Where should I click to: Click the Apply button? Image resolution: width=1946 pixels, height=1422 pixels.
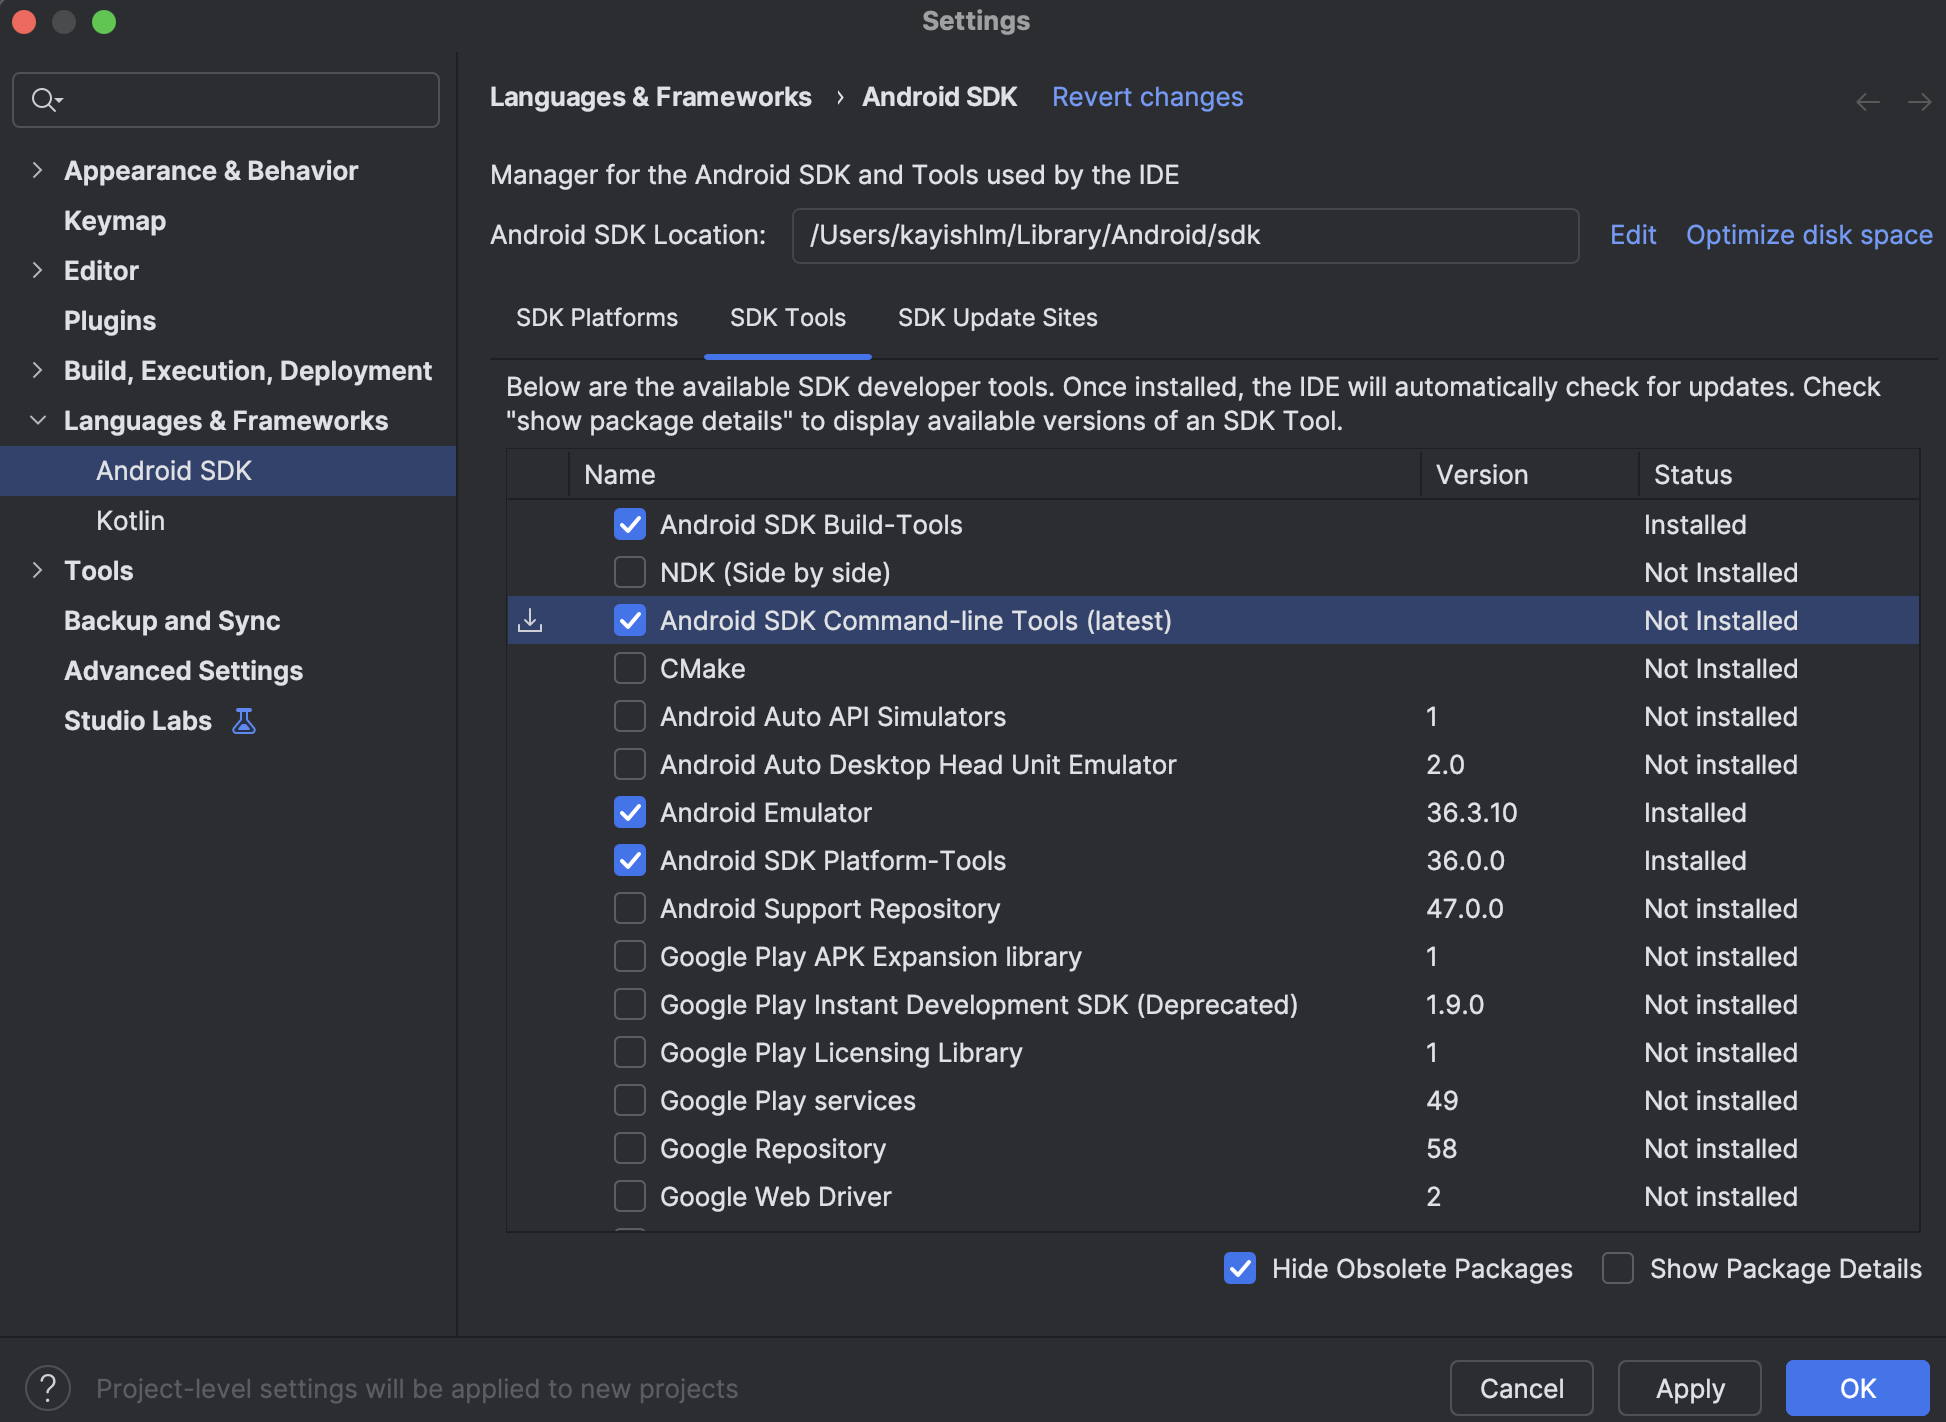click(x=1689, y=1388)
